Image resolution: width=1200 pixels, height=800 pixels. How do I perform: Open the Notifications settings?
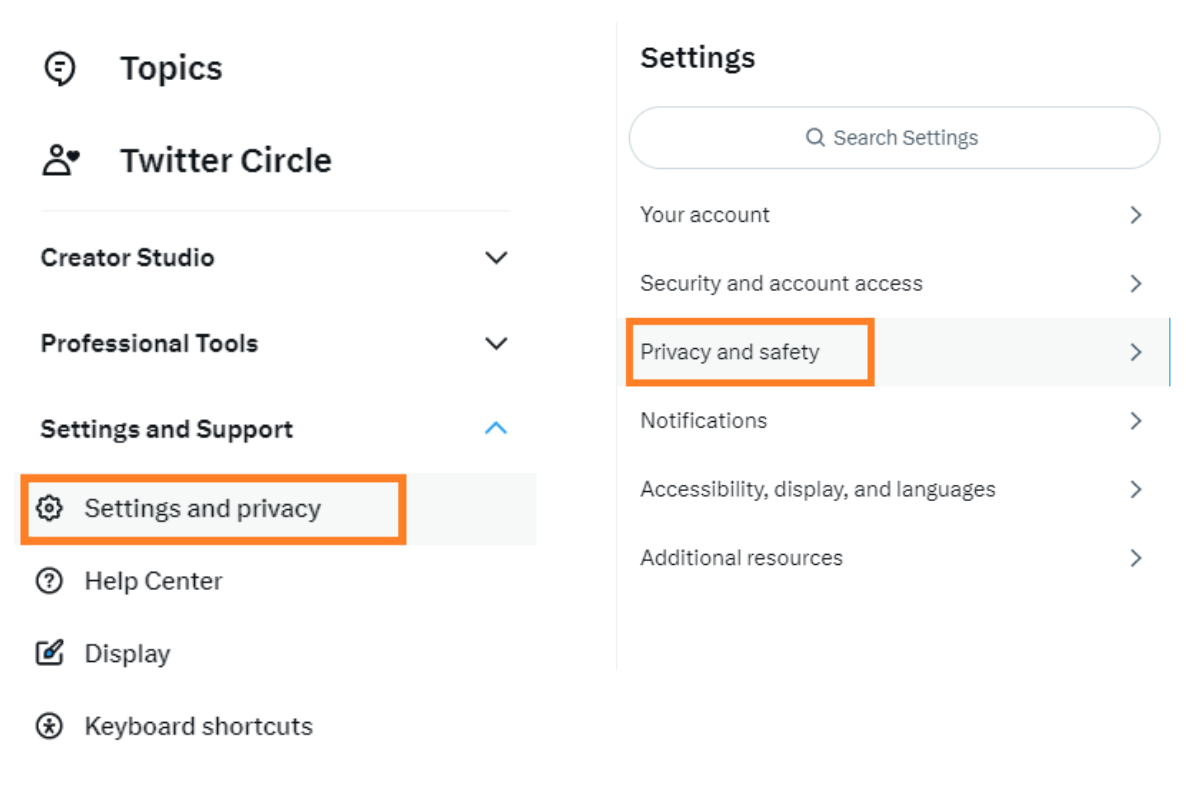point(703,420)
